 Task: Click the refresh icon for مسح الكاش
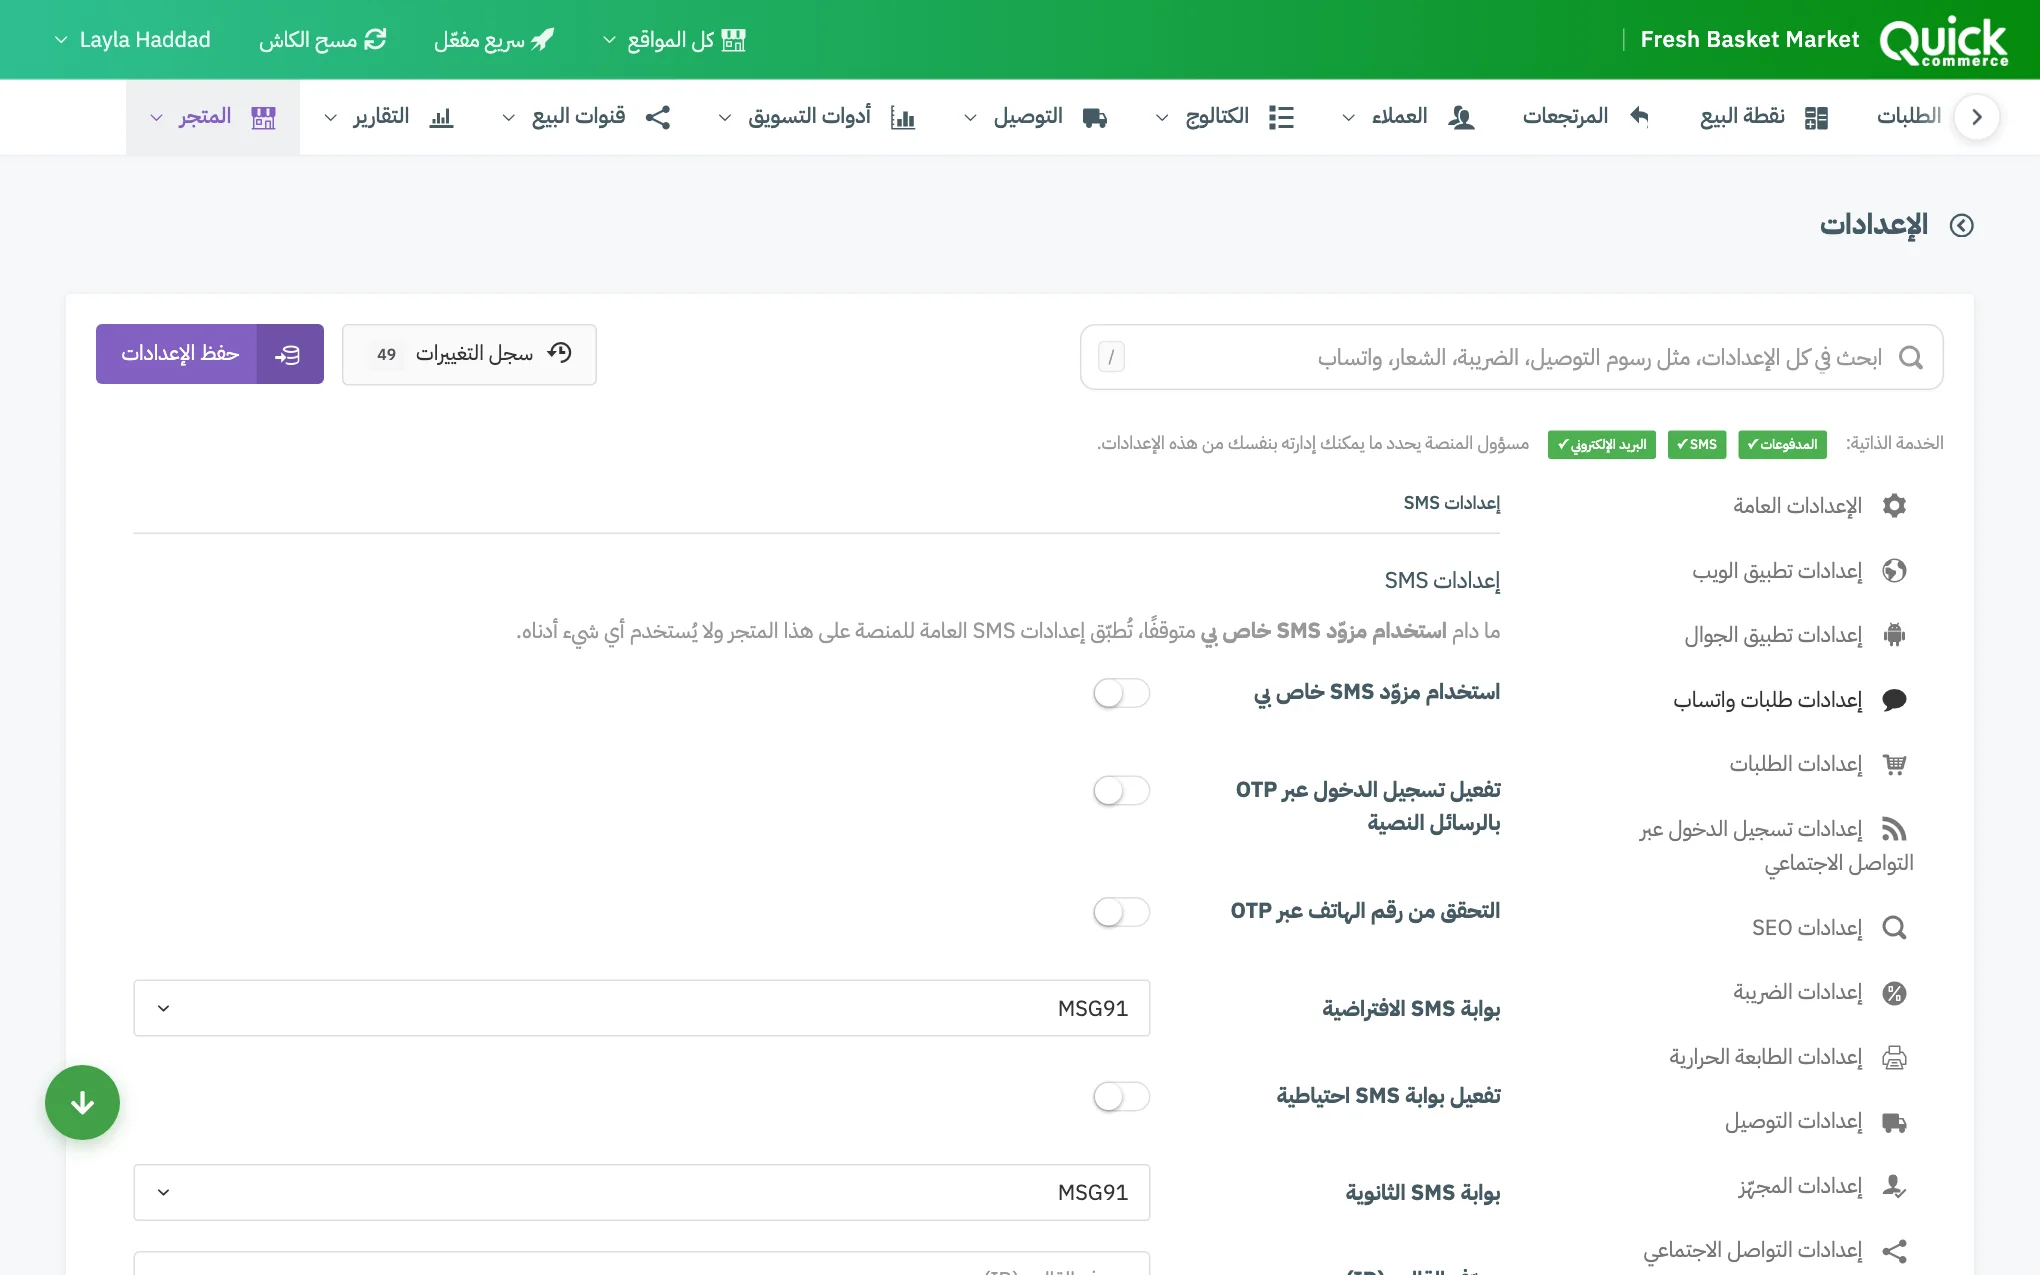(x=376, y=40)
